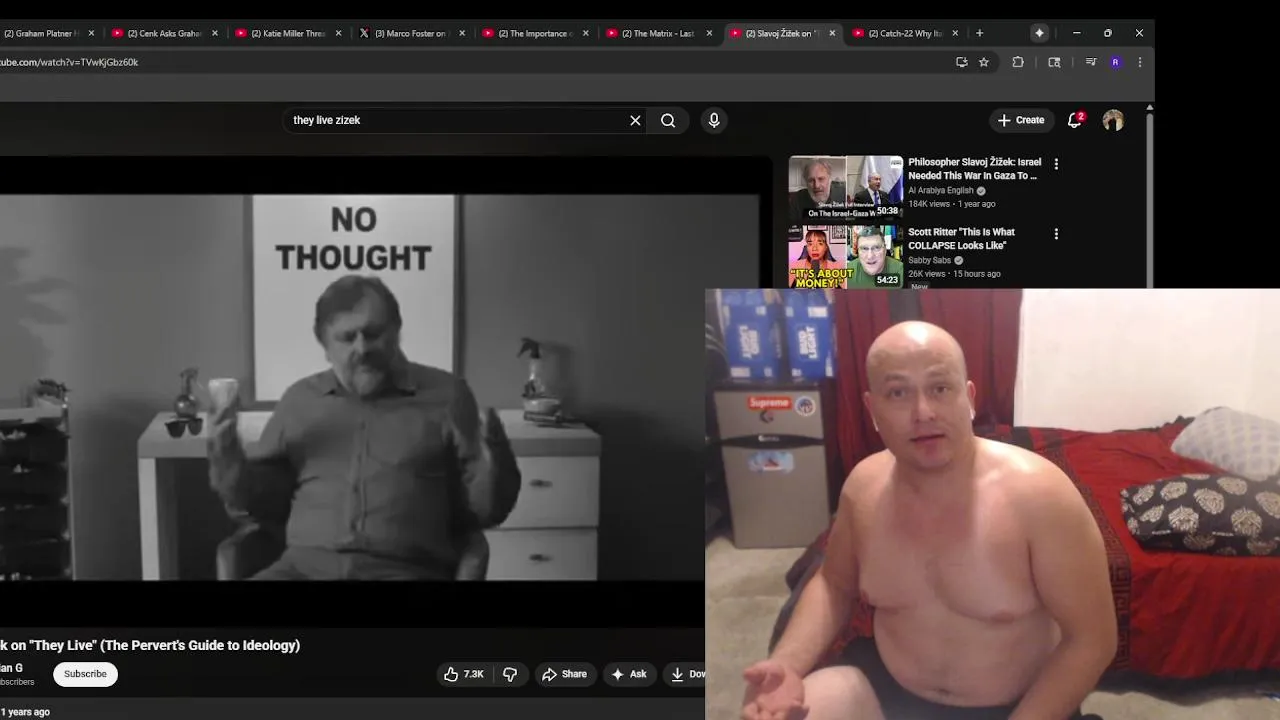Image resolution: width=1280 pixels, height=720 pixels.
Task: Switch to The Importance tab
Action: [x=527, y=33]
